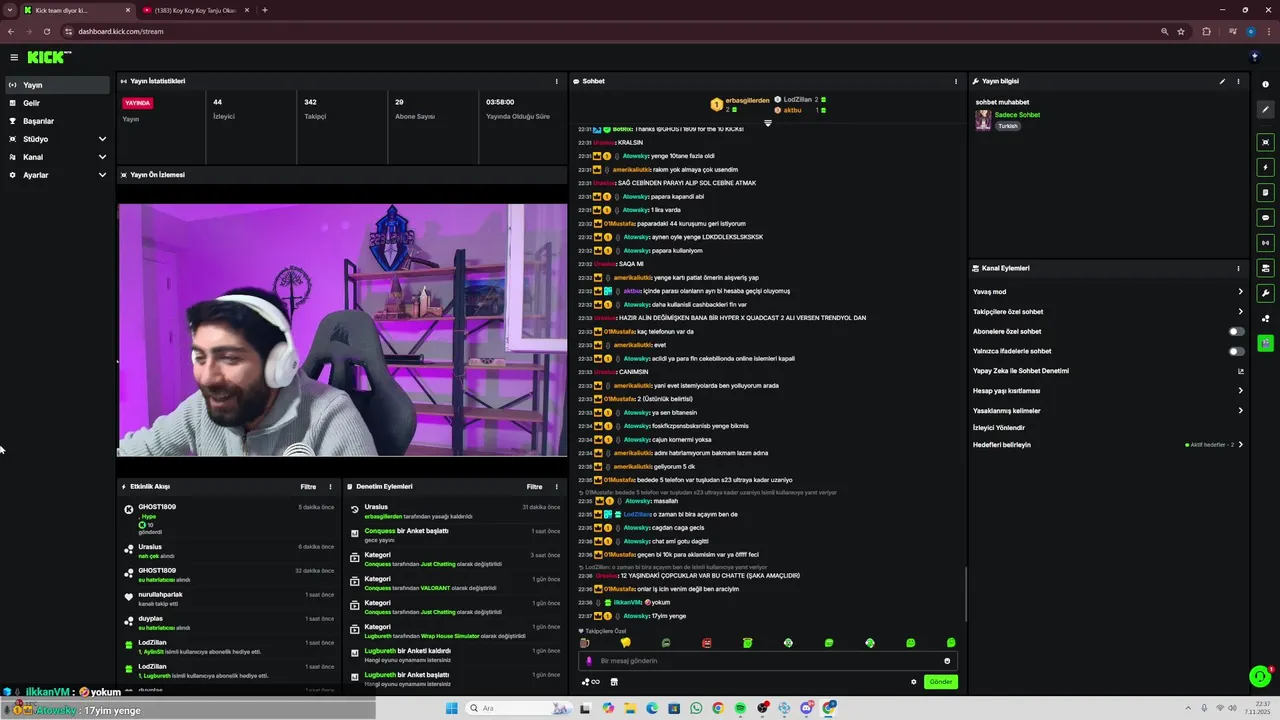This screenshot has width=1280, height=720.
Task: Expand the Ayarlar sidebar section
Action: 102,175
